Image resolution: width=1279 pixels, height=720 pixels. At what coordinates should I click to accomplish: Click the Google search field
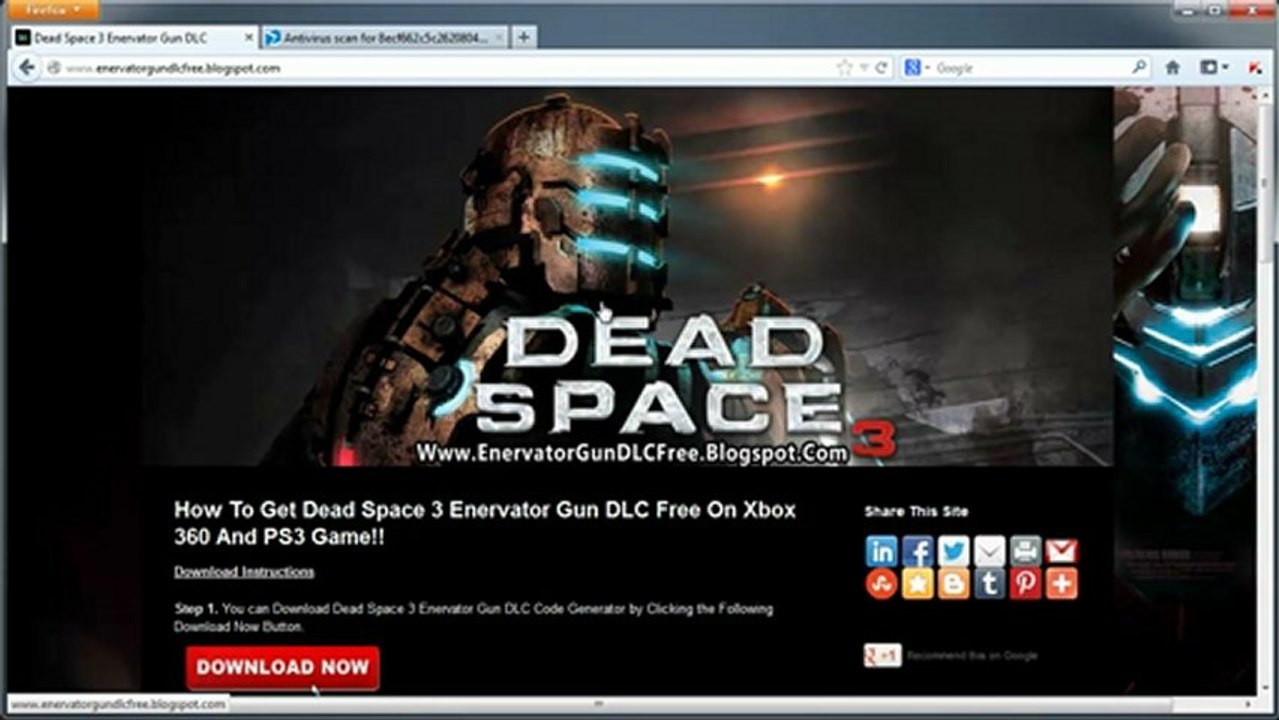1030,68
